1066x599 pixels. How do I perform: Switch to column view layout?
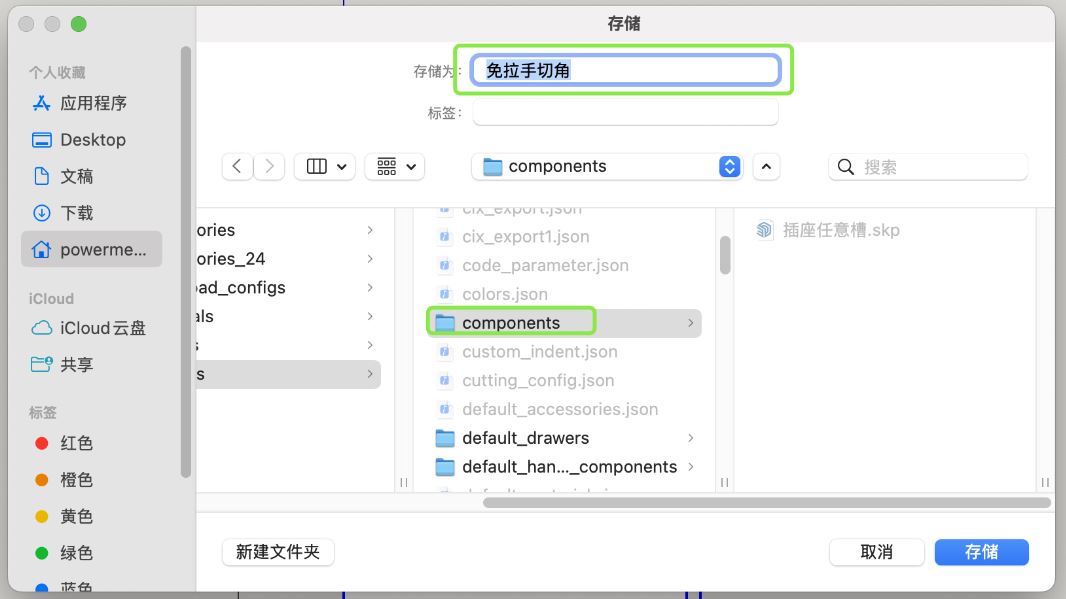click(316, 166)
